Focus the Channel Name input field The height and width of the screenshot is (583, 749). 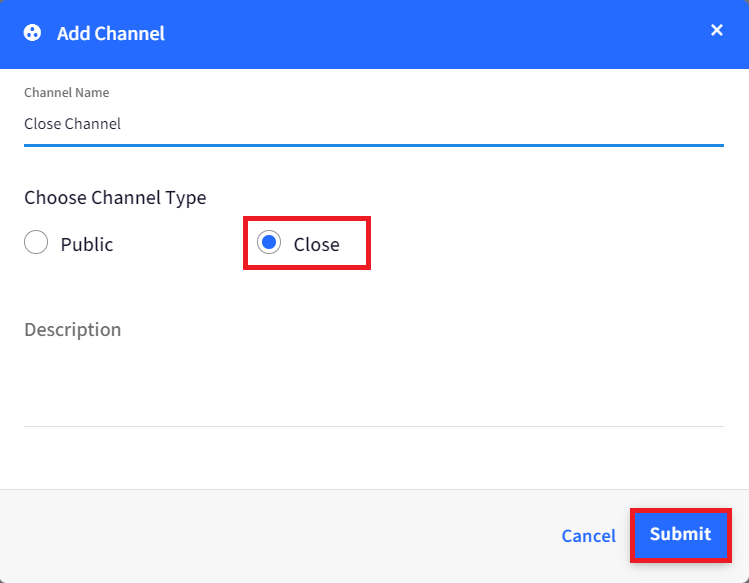tap(374, 124)
